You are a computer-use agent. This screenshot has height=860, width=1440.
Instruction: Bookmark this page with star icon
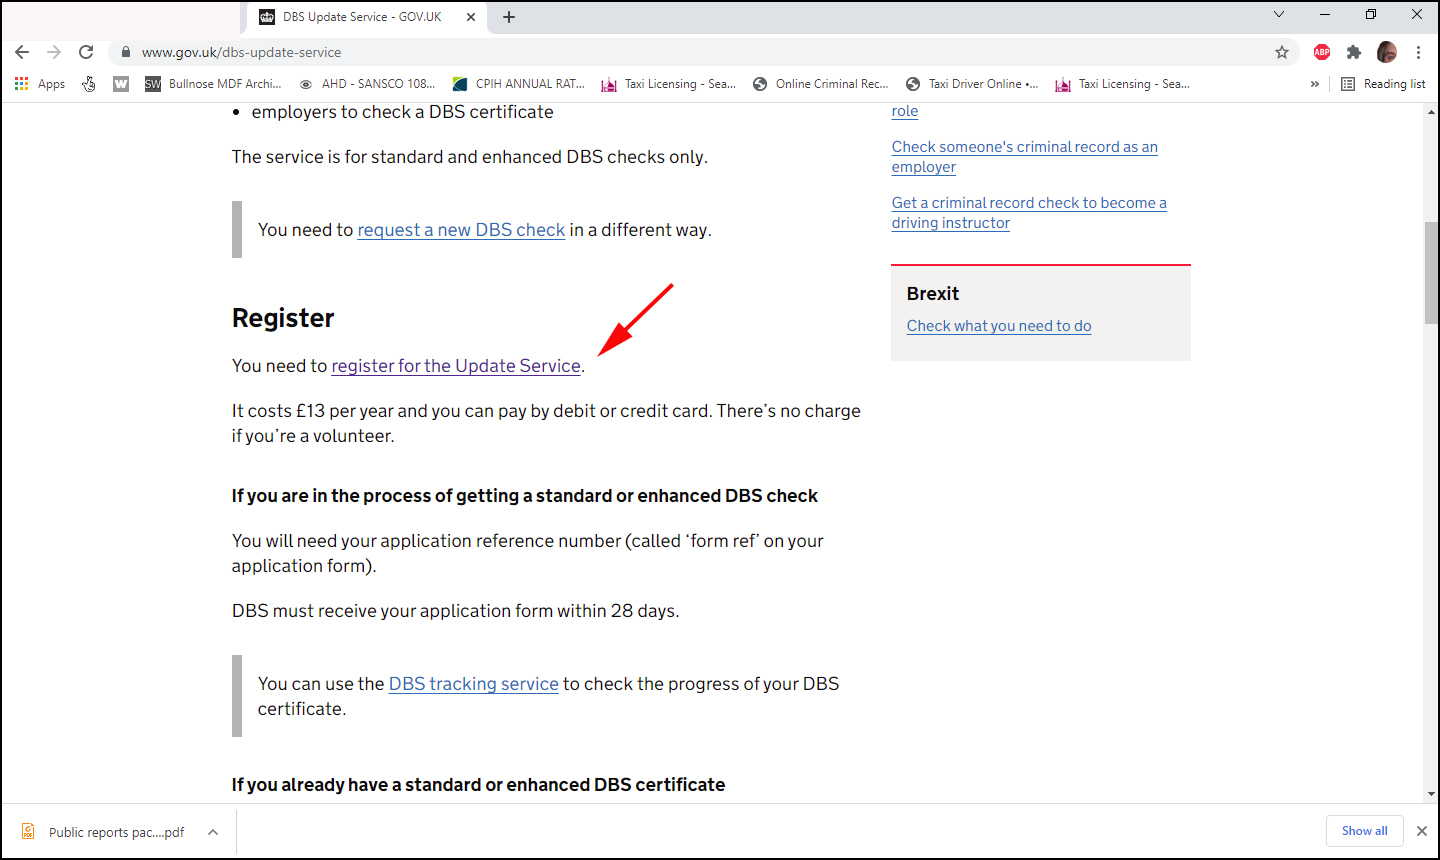point(1282,52)
